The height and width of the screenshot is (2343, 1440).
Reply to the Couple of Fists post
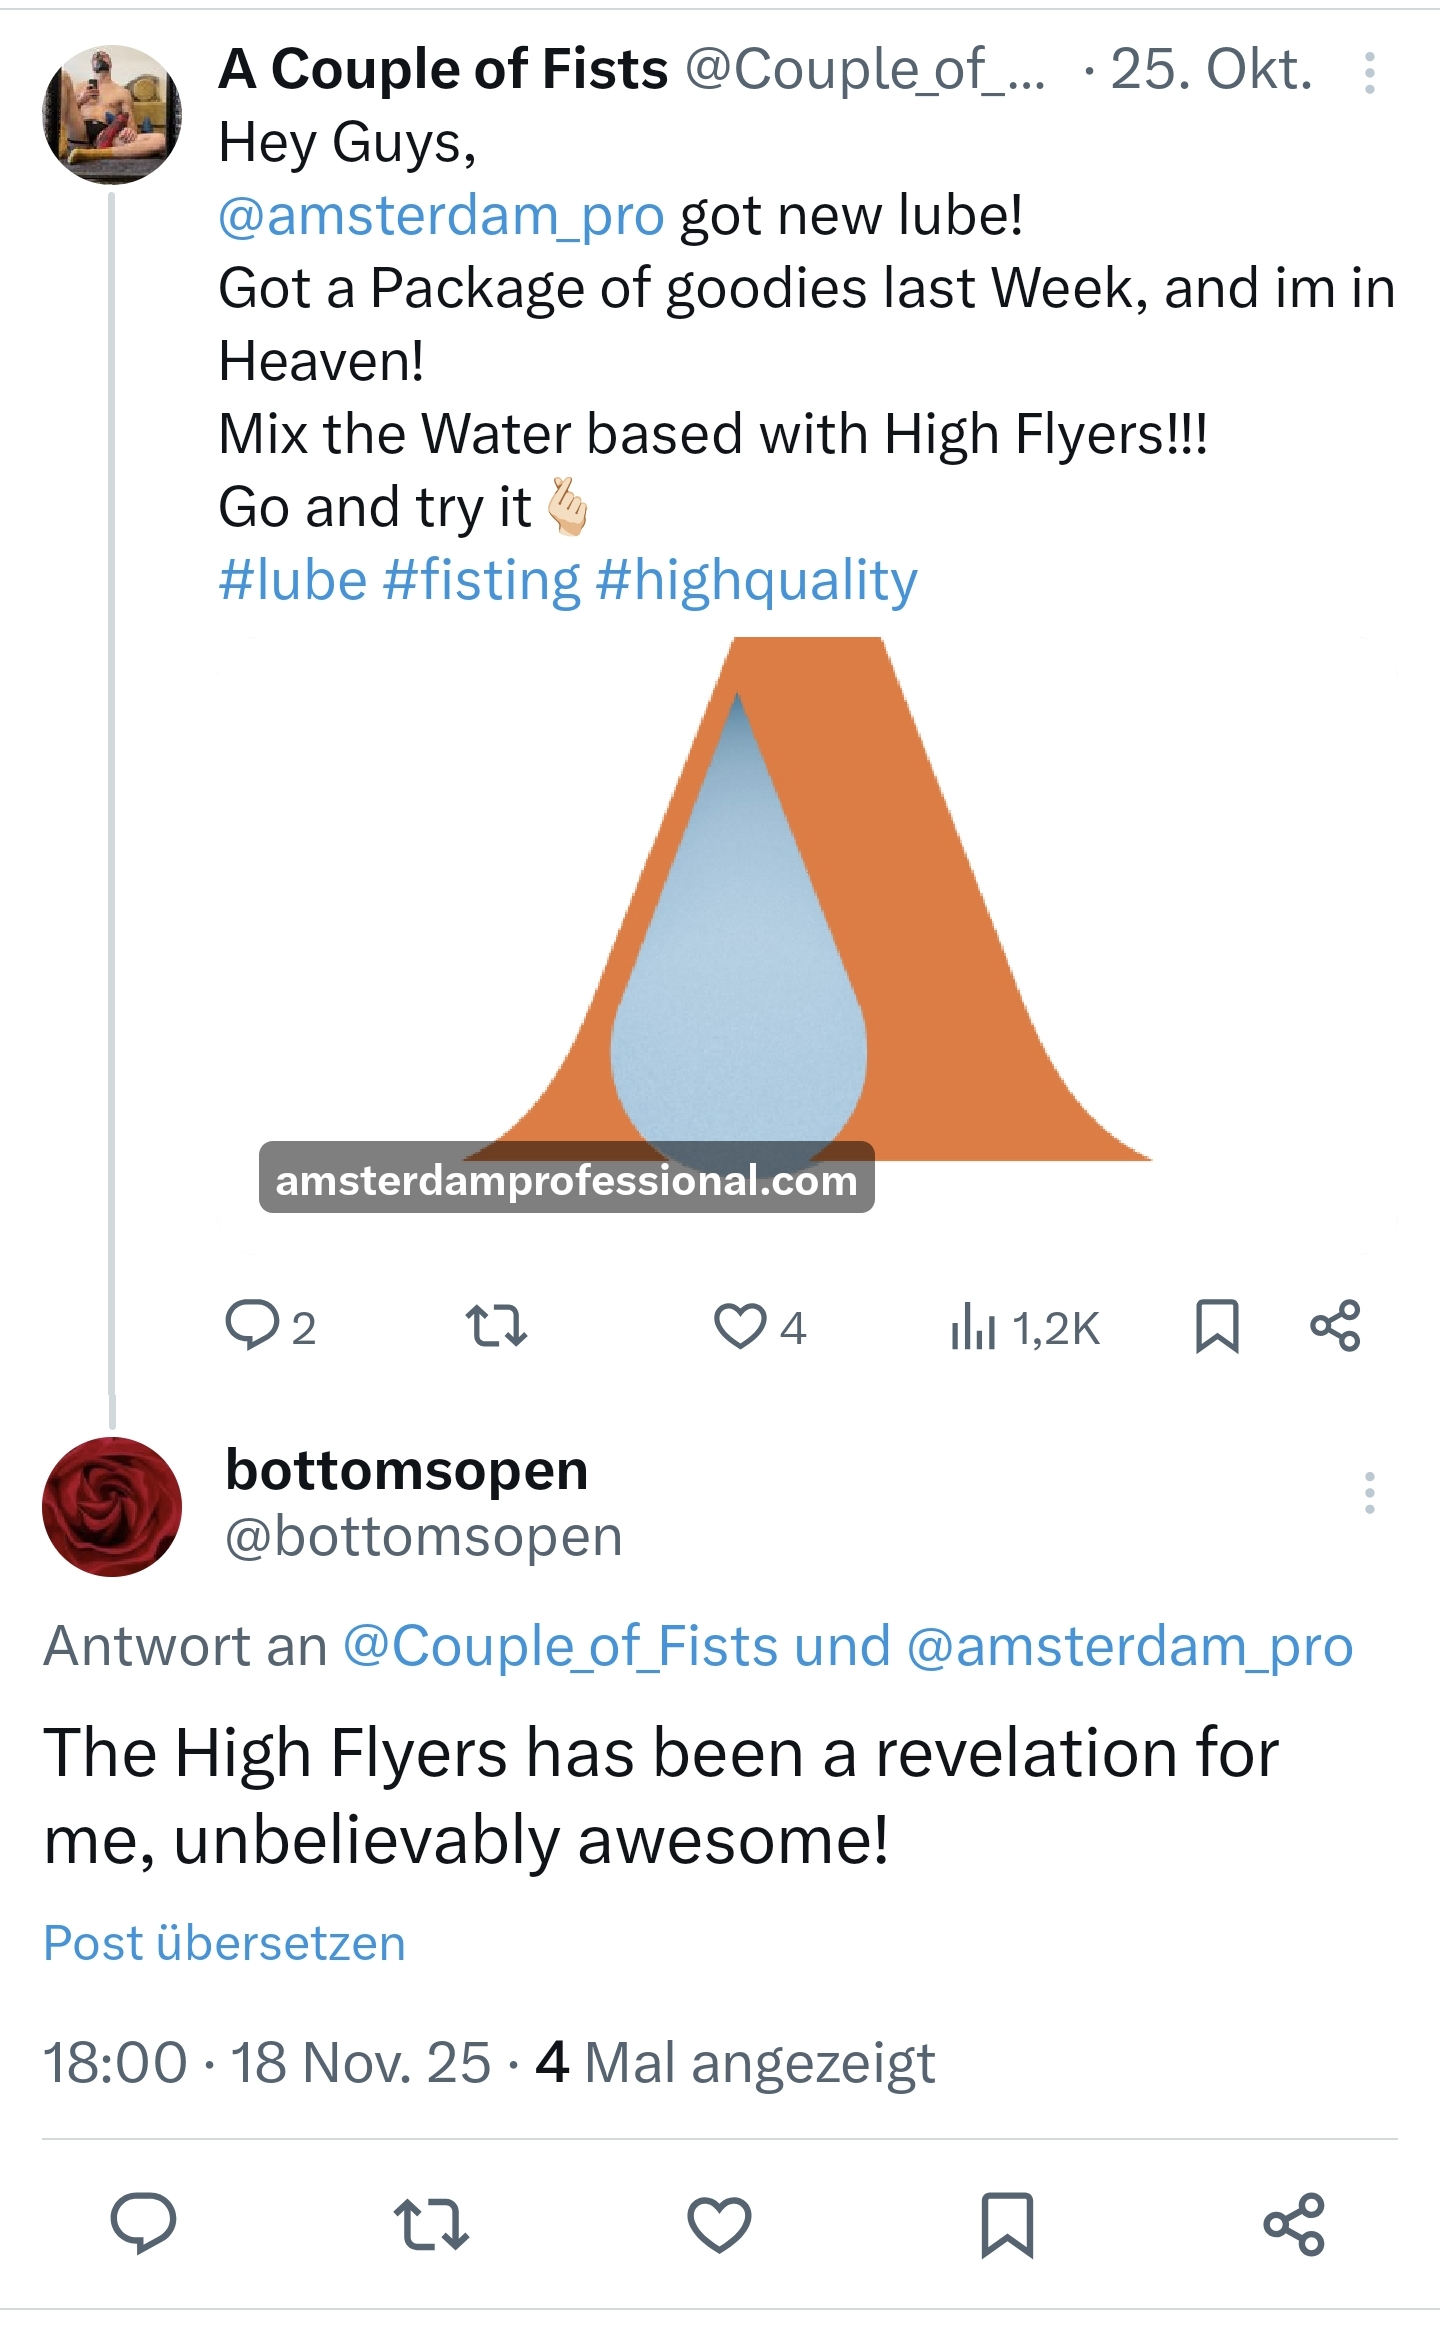point(252,1326)
